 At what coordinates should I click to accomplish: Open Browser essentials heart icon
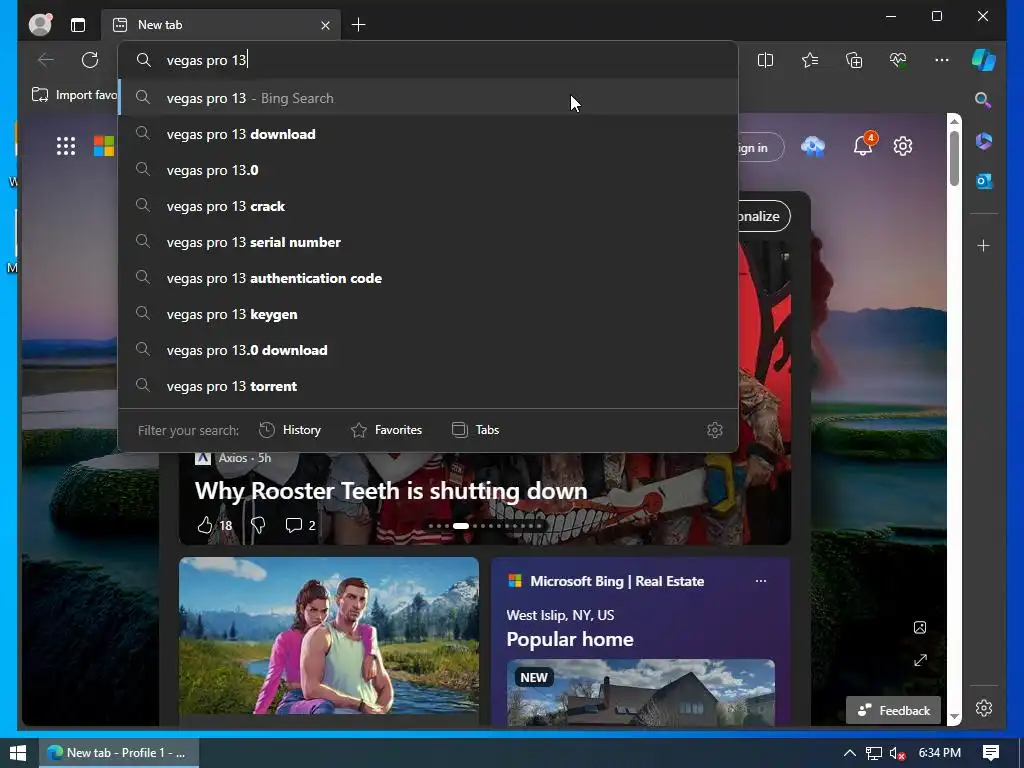coord(898,60)
